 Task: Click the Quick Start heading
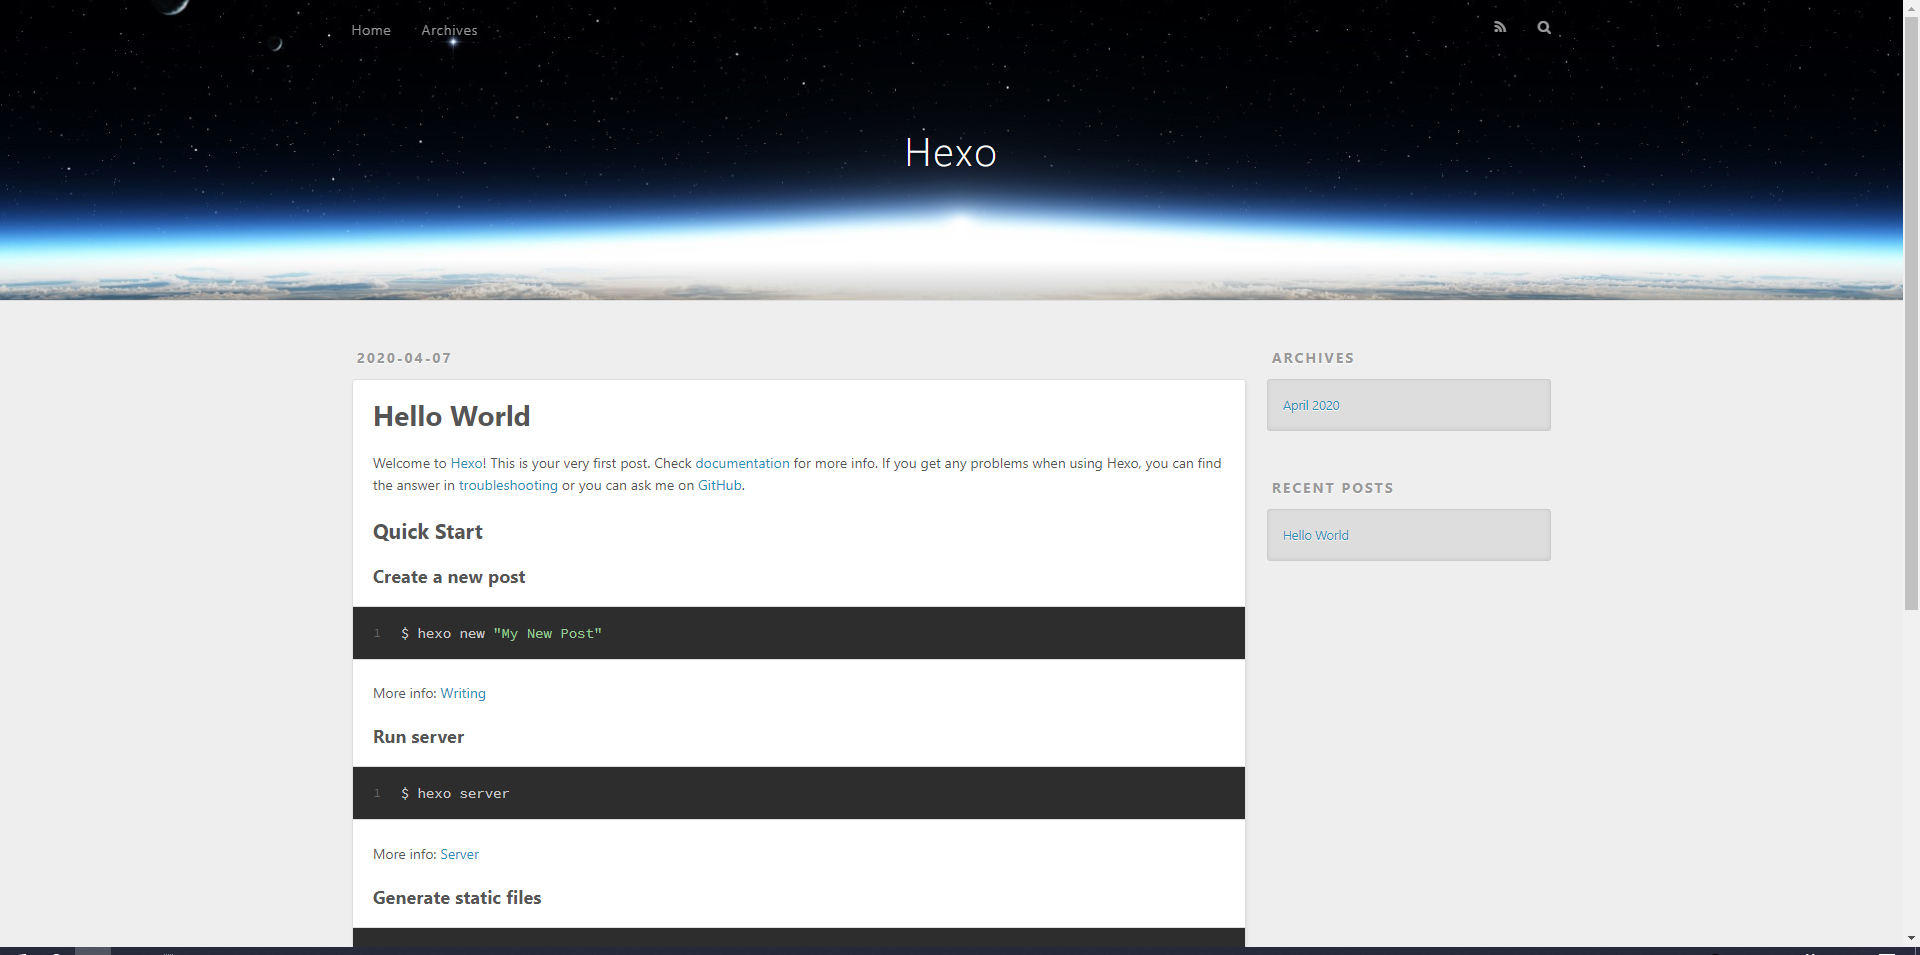(428, 532)
